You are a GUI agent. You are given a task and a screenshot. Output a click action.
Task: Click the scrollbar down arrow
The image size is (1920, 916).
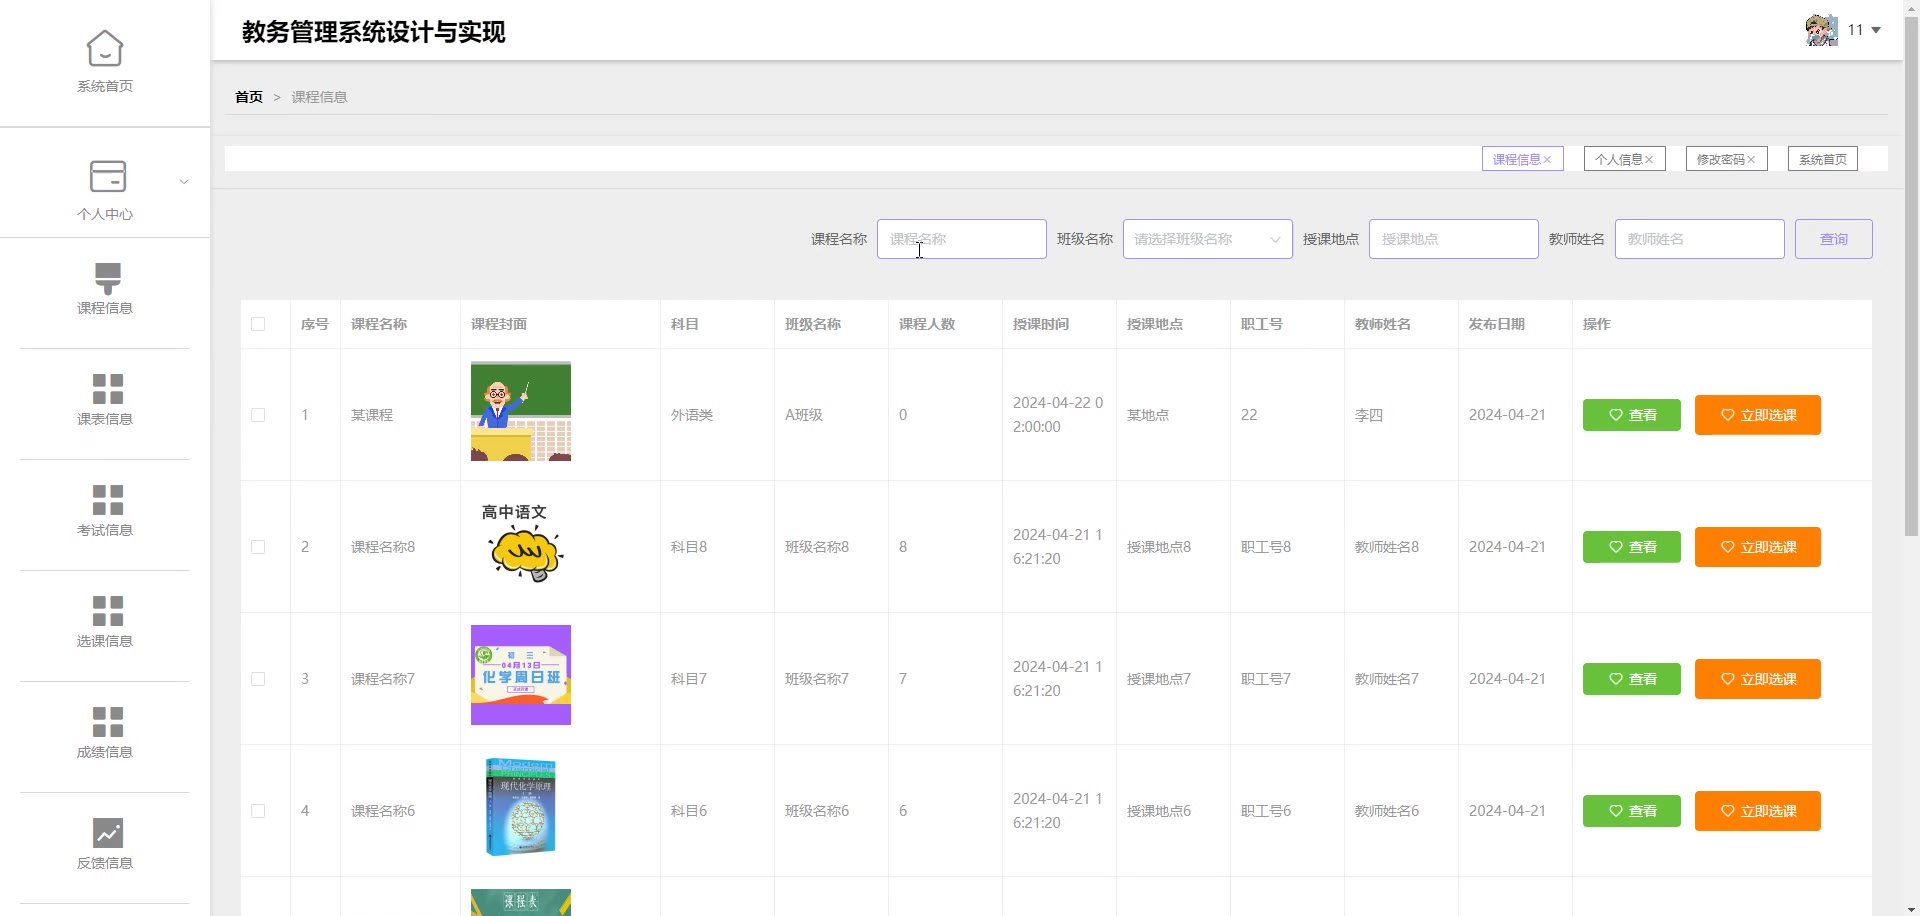(1911, 908)
